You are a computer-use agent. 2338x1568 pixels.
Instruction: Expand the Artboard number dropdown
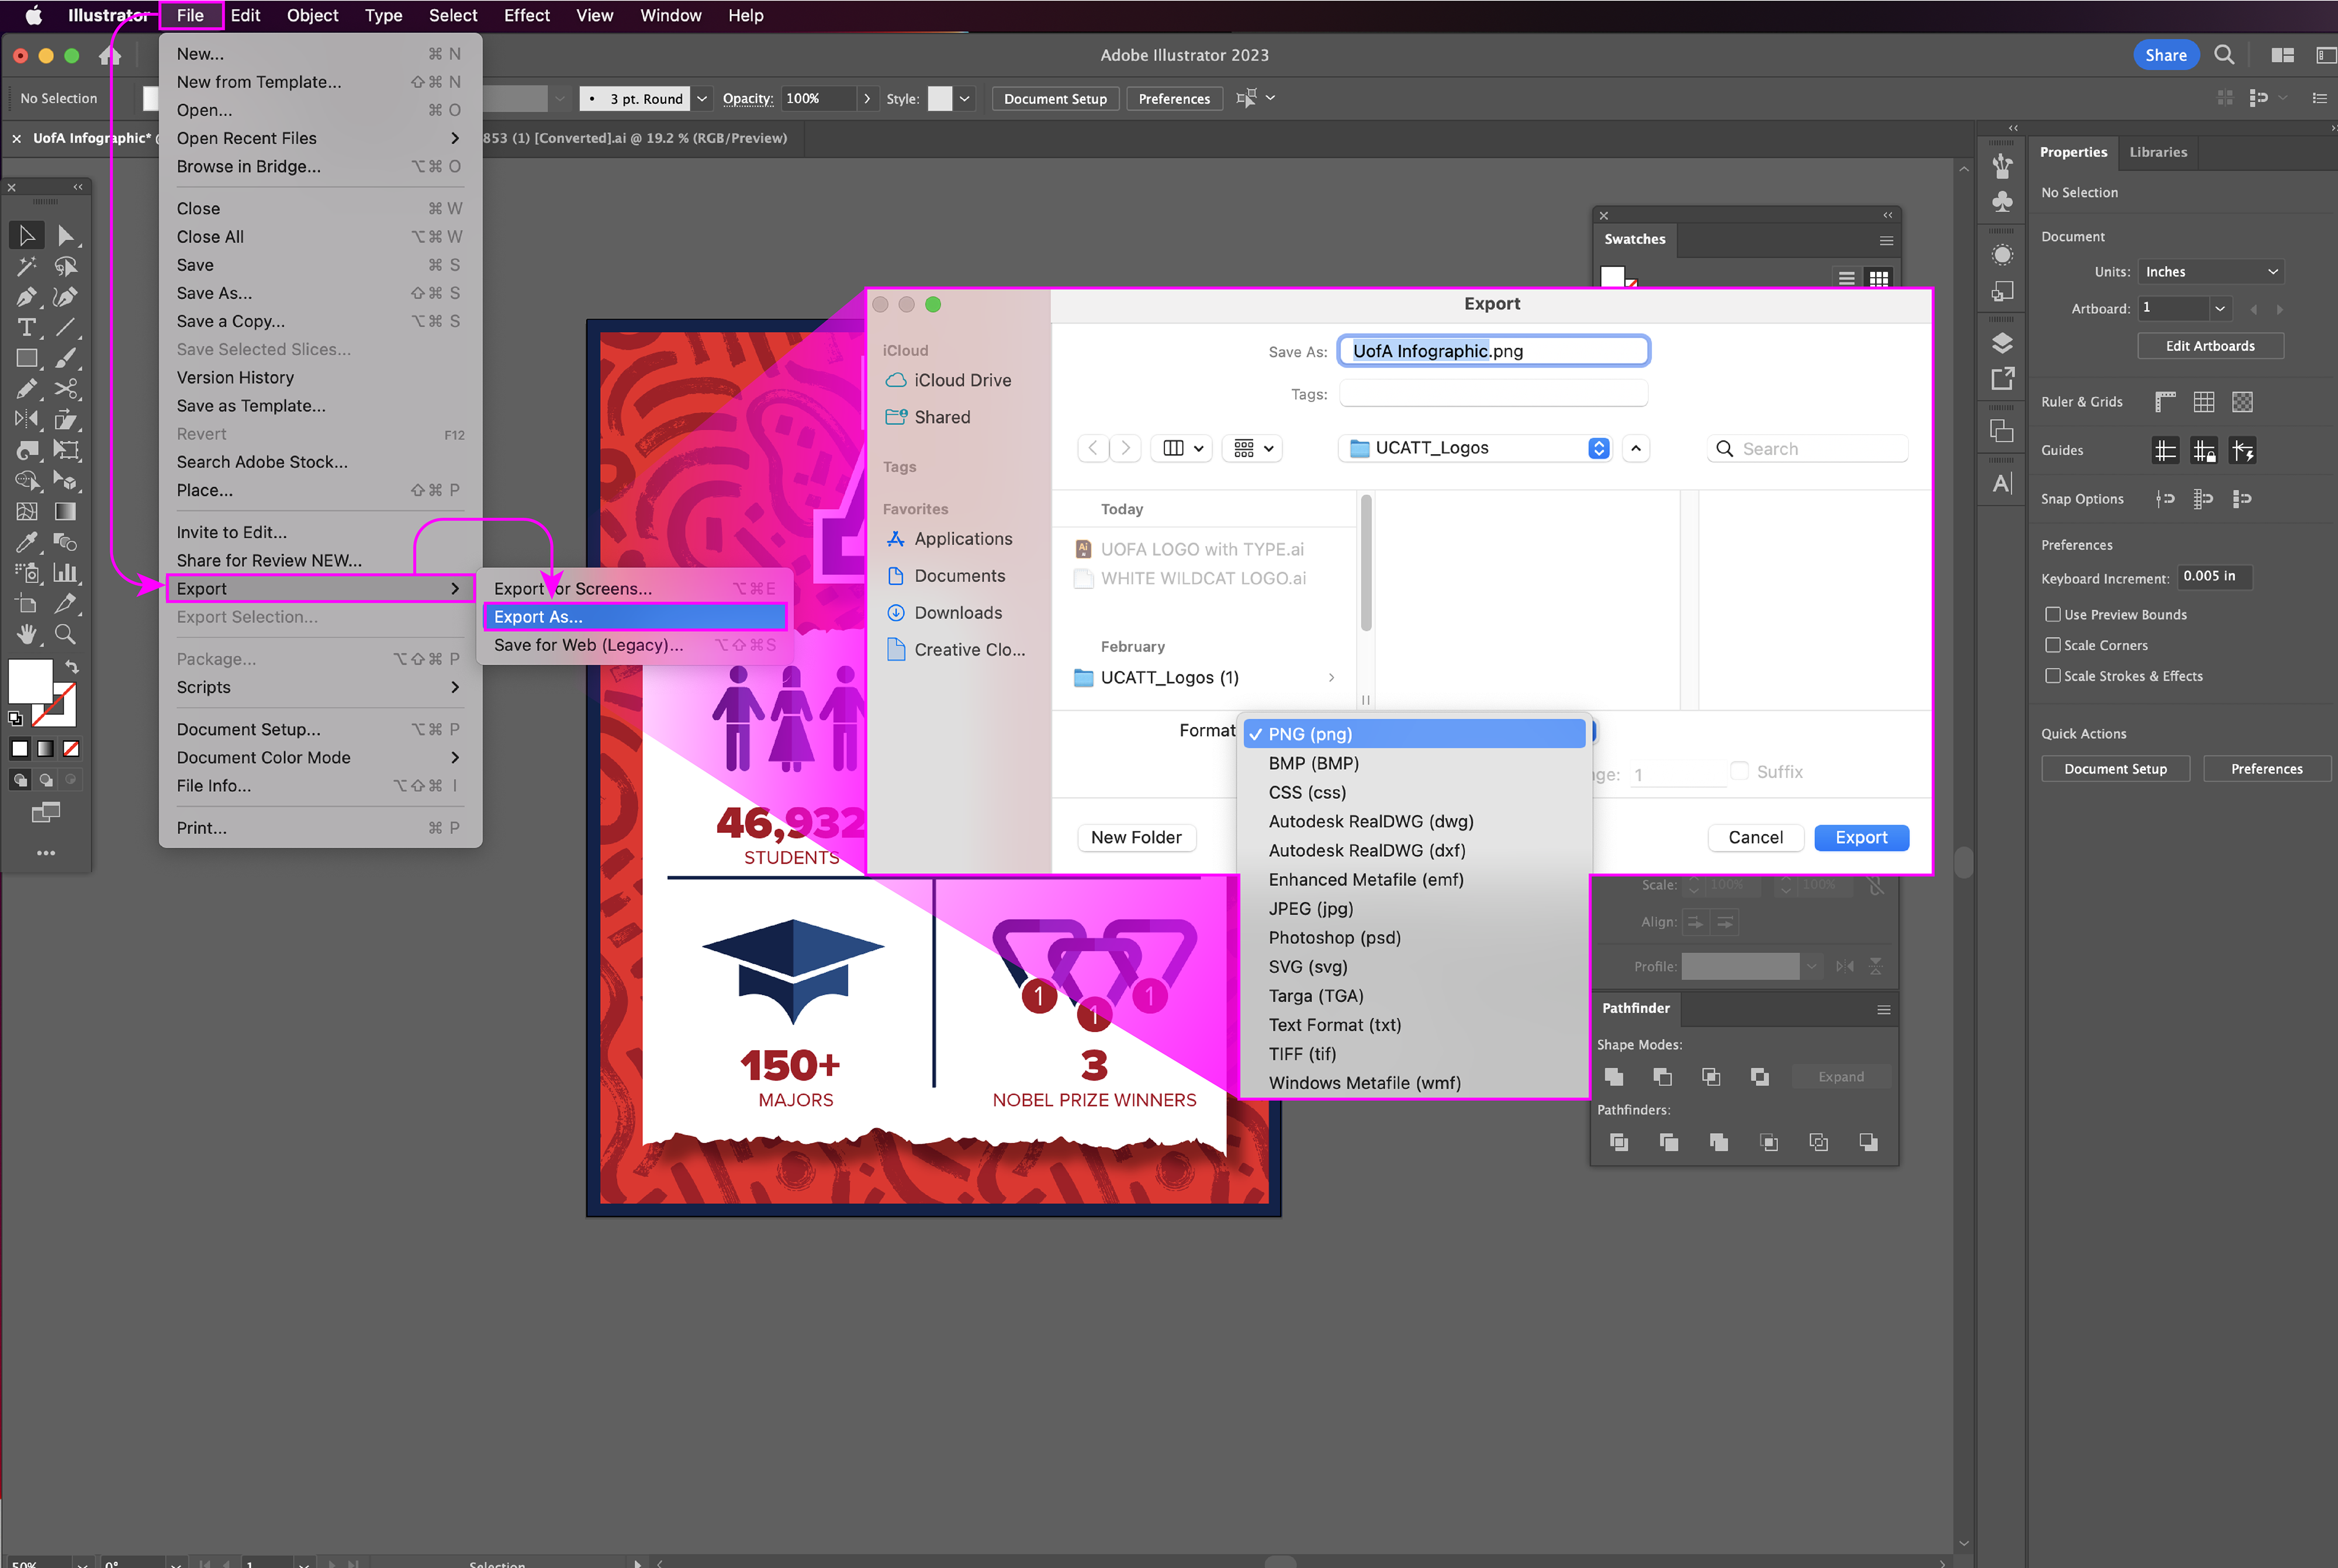[2219, 308]
